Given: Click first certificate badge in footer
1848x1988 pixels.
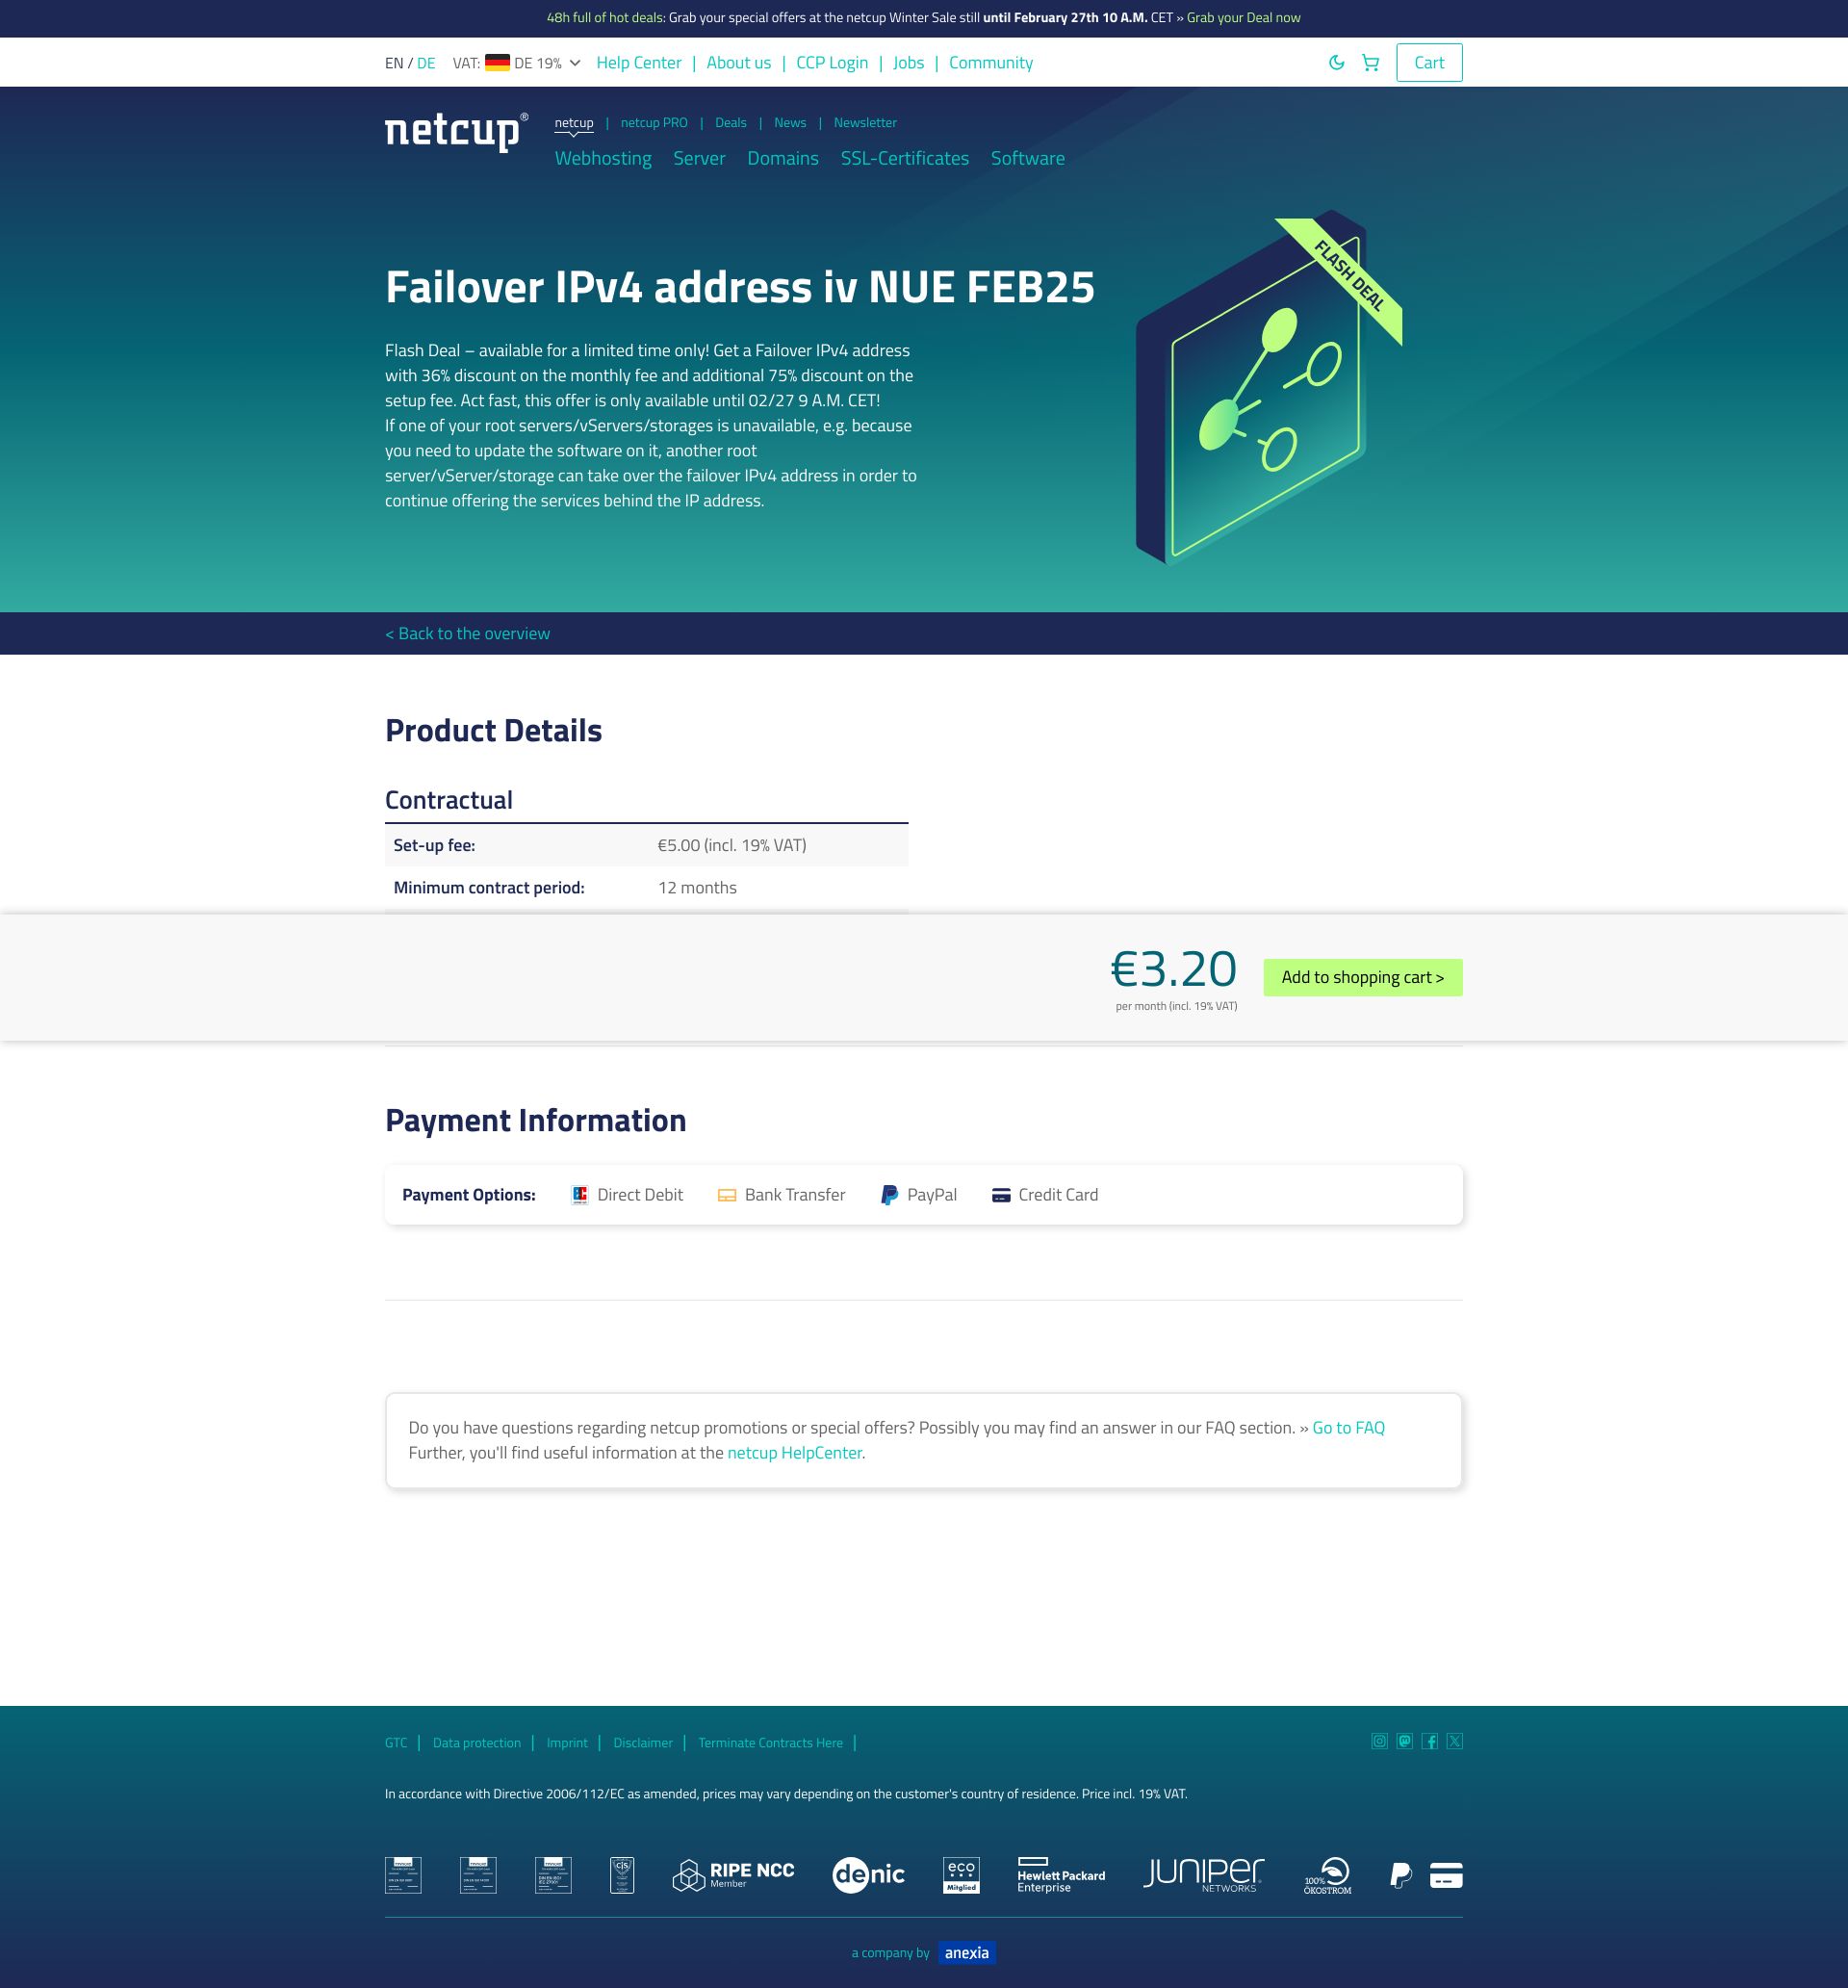Looking at the screenshot, I should click(x=403, y=1875).
